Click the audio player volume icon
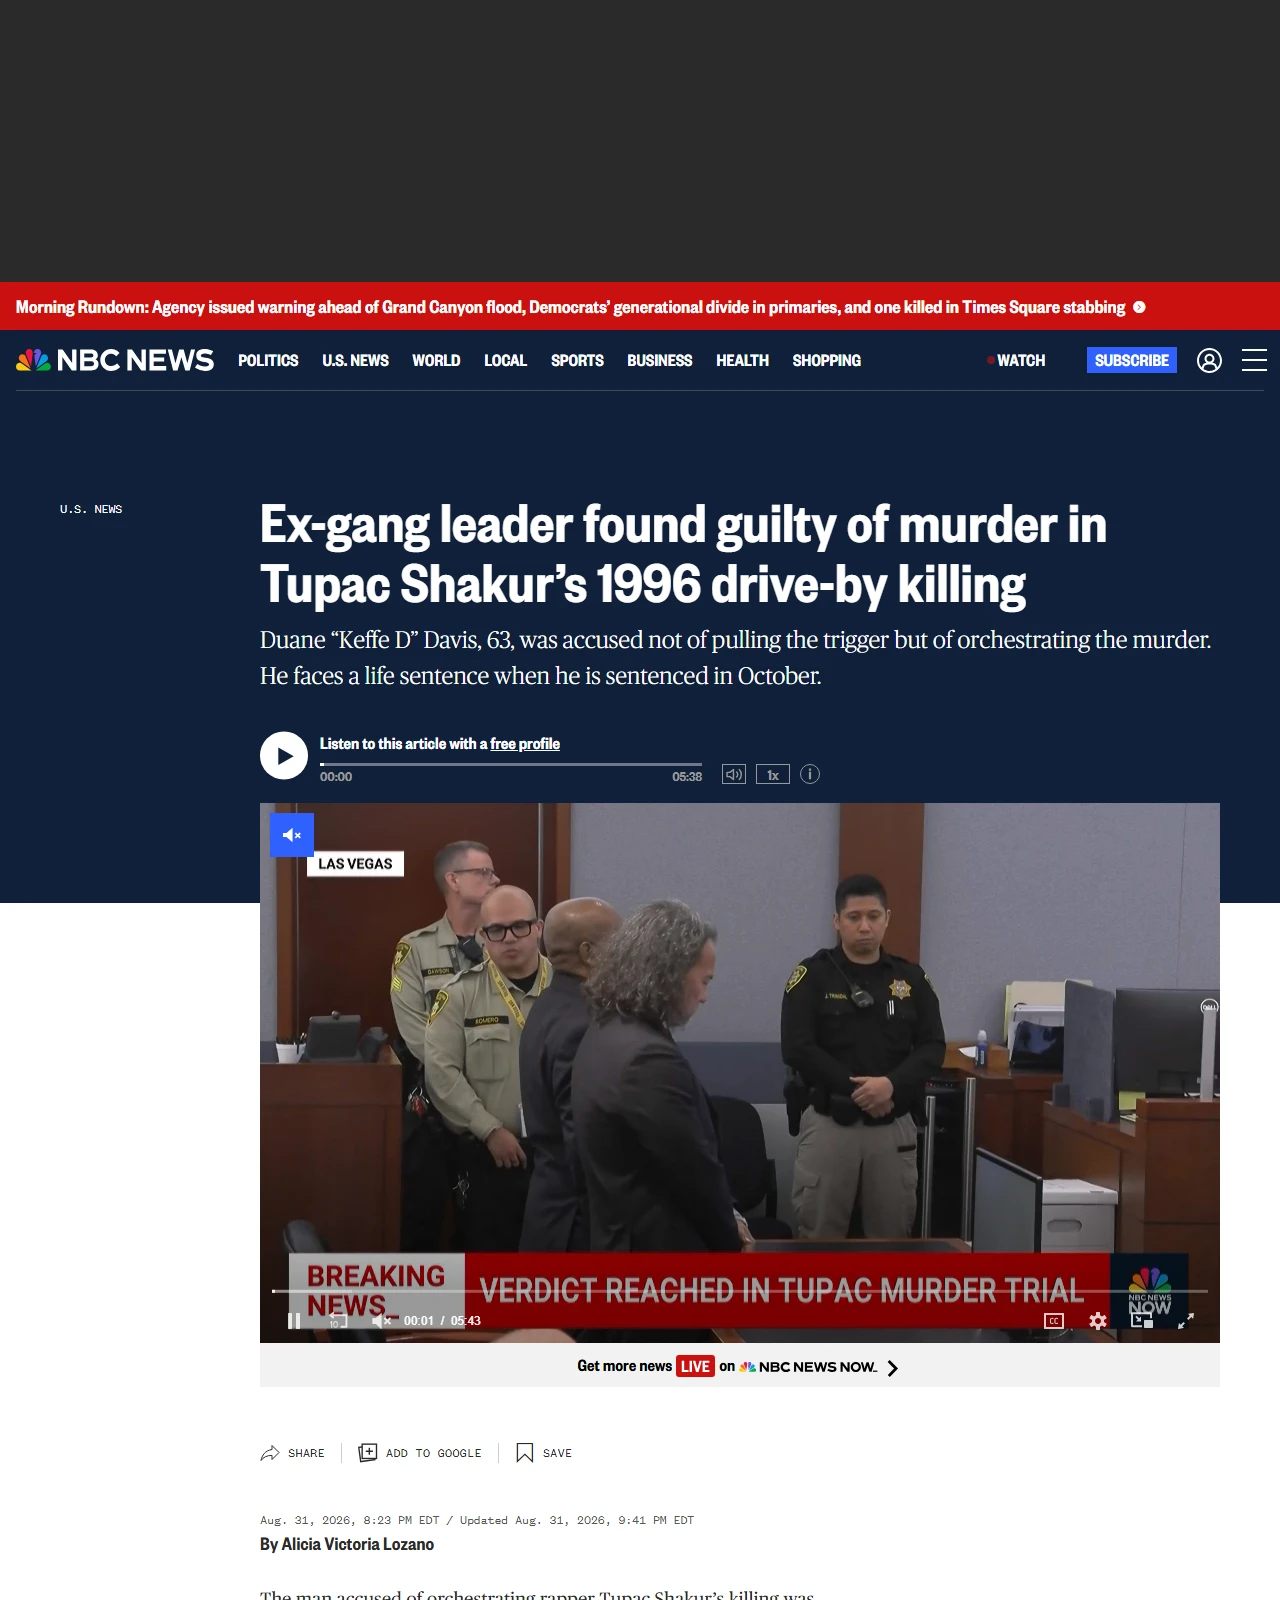1280x1600 pixels. click(x=734, y=774)
